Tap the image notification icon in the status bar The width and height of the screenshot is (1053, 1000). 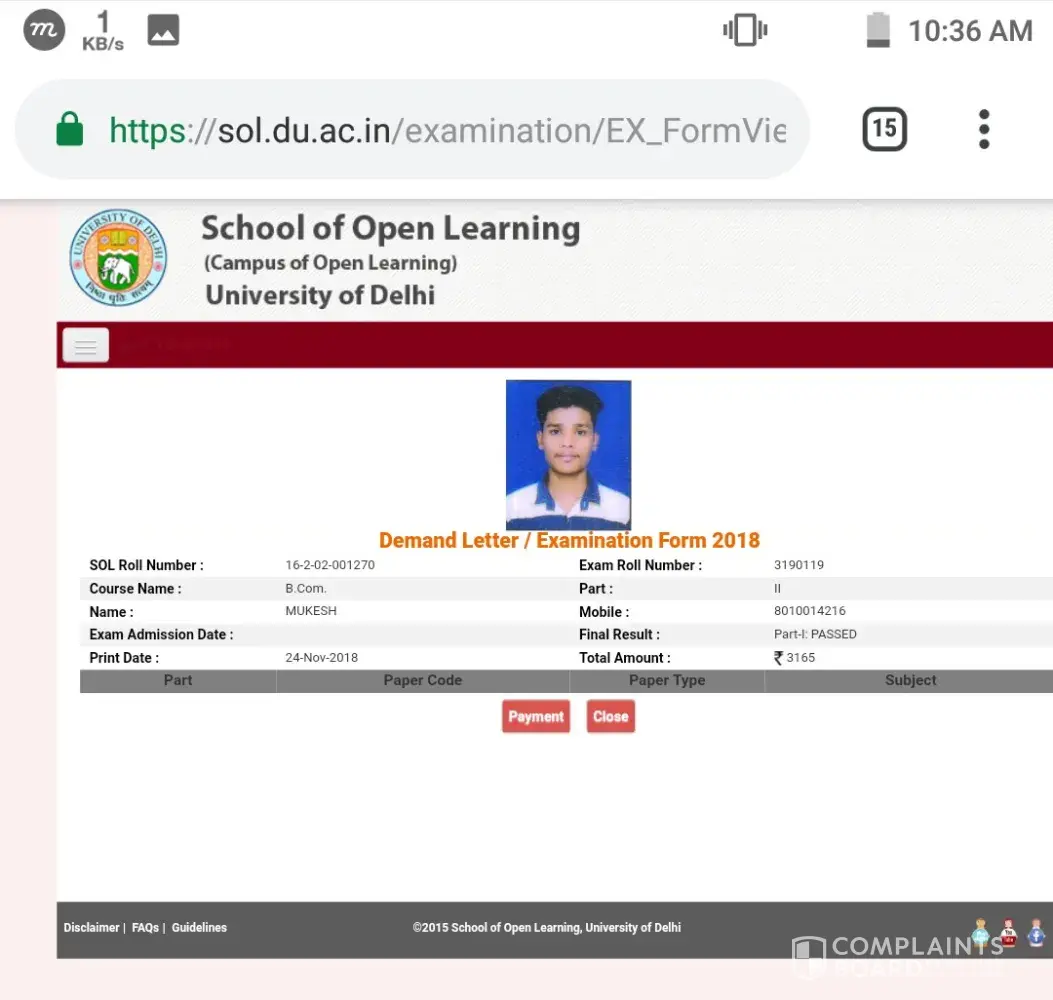click(x=163, y=30)
